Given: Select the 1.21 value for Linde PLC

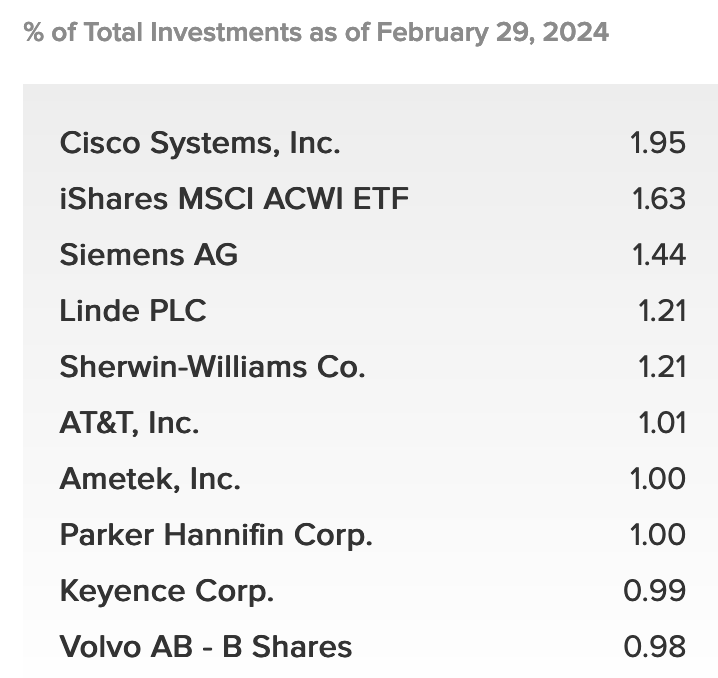Looking at the screenshot, I should pyautogui.click(x=662, y=311).
